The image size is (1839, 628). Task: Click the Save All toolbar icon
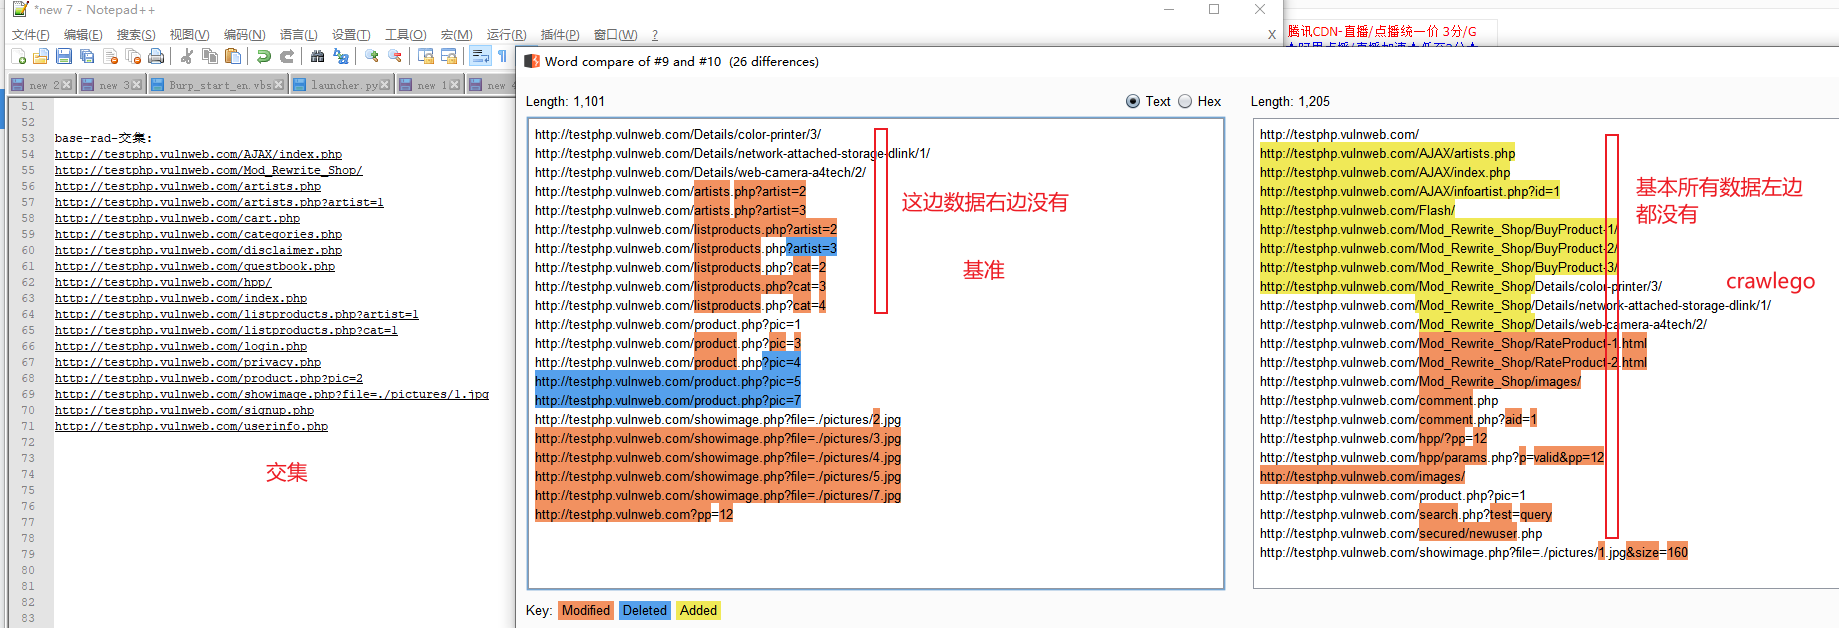pyautogui.click(x=87, y=56)
